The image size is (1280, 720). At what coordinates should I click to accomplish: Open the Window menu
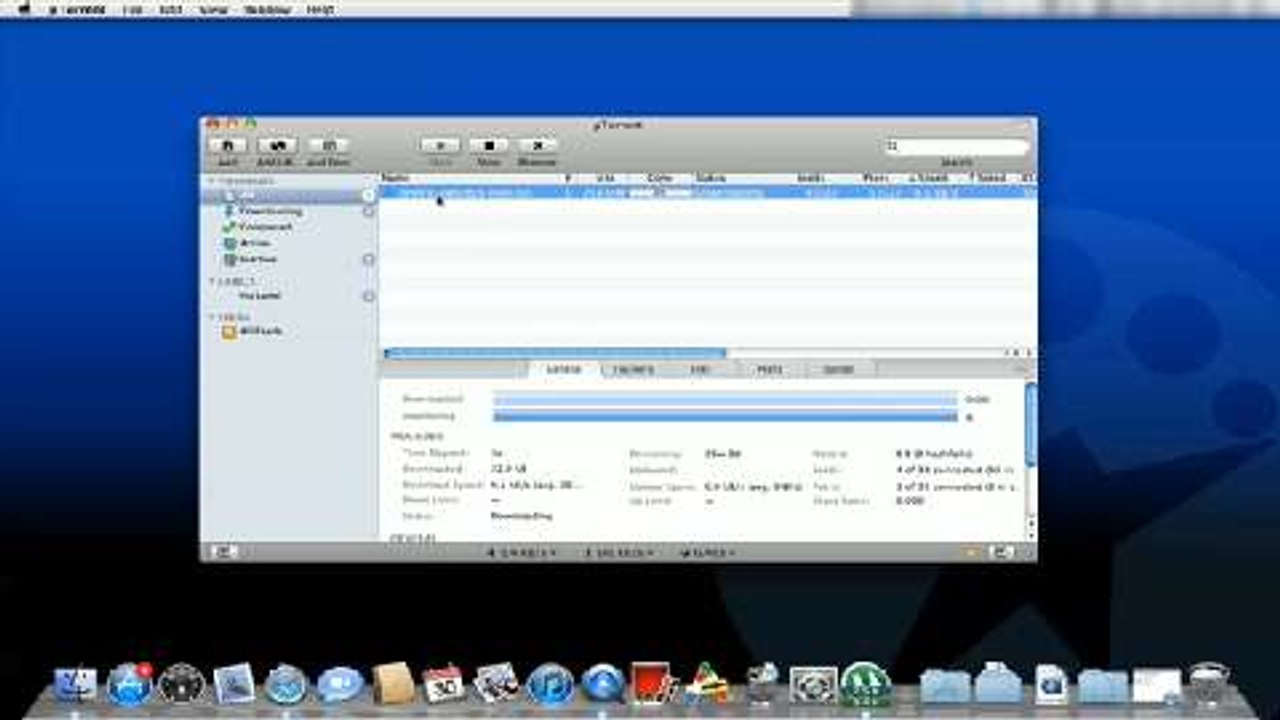(x=267, y=8)
